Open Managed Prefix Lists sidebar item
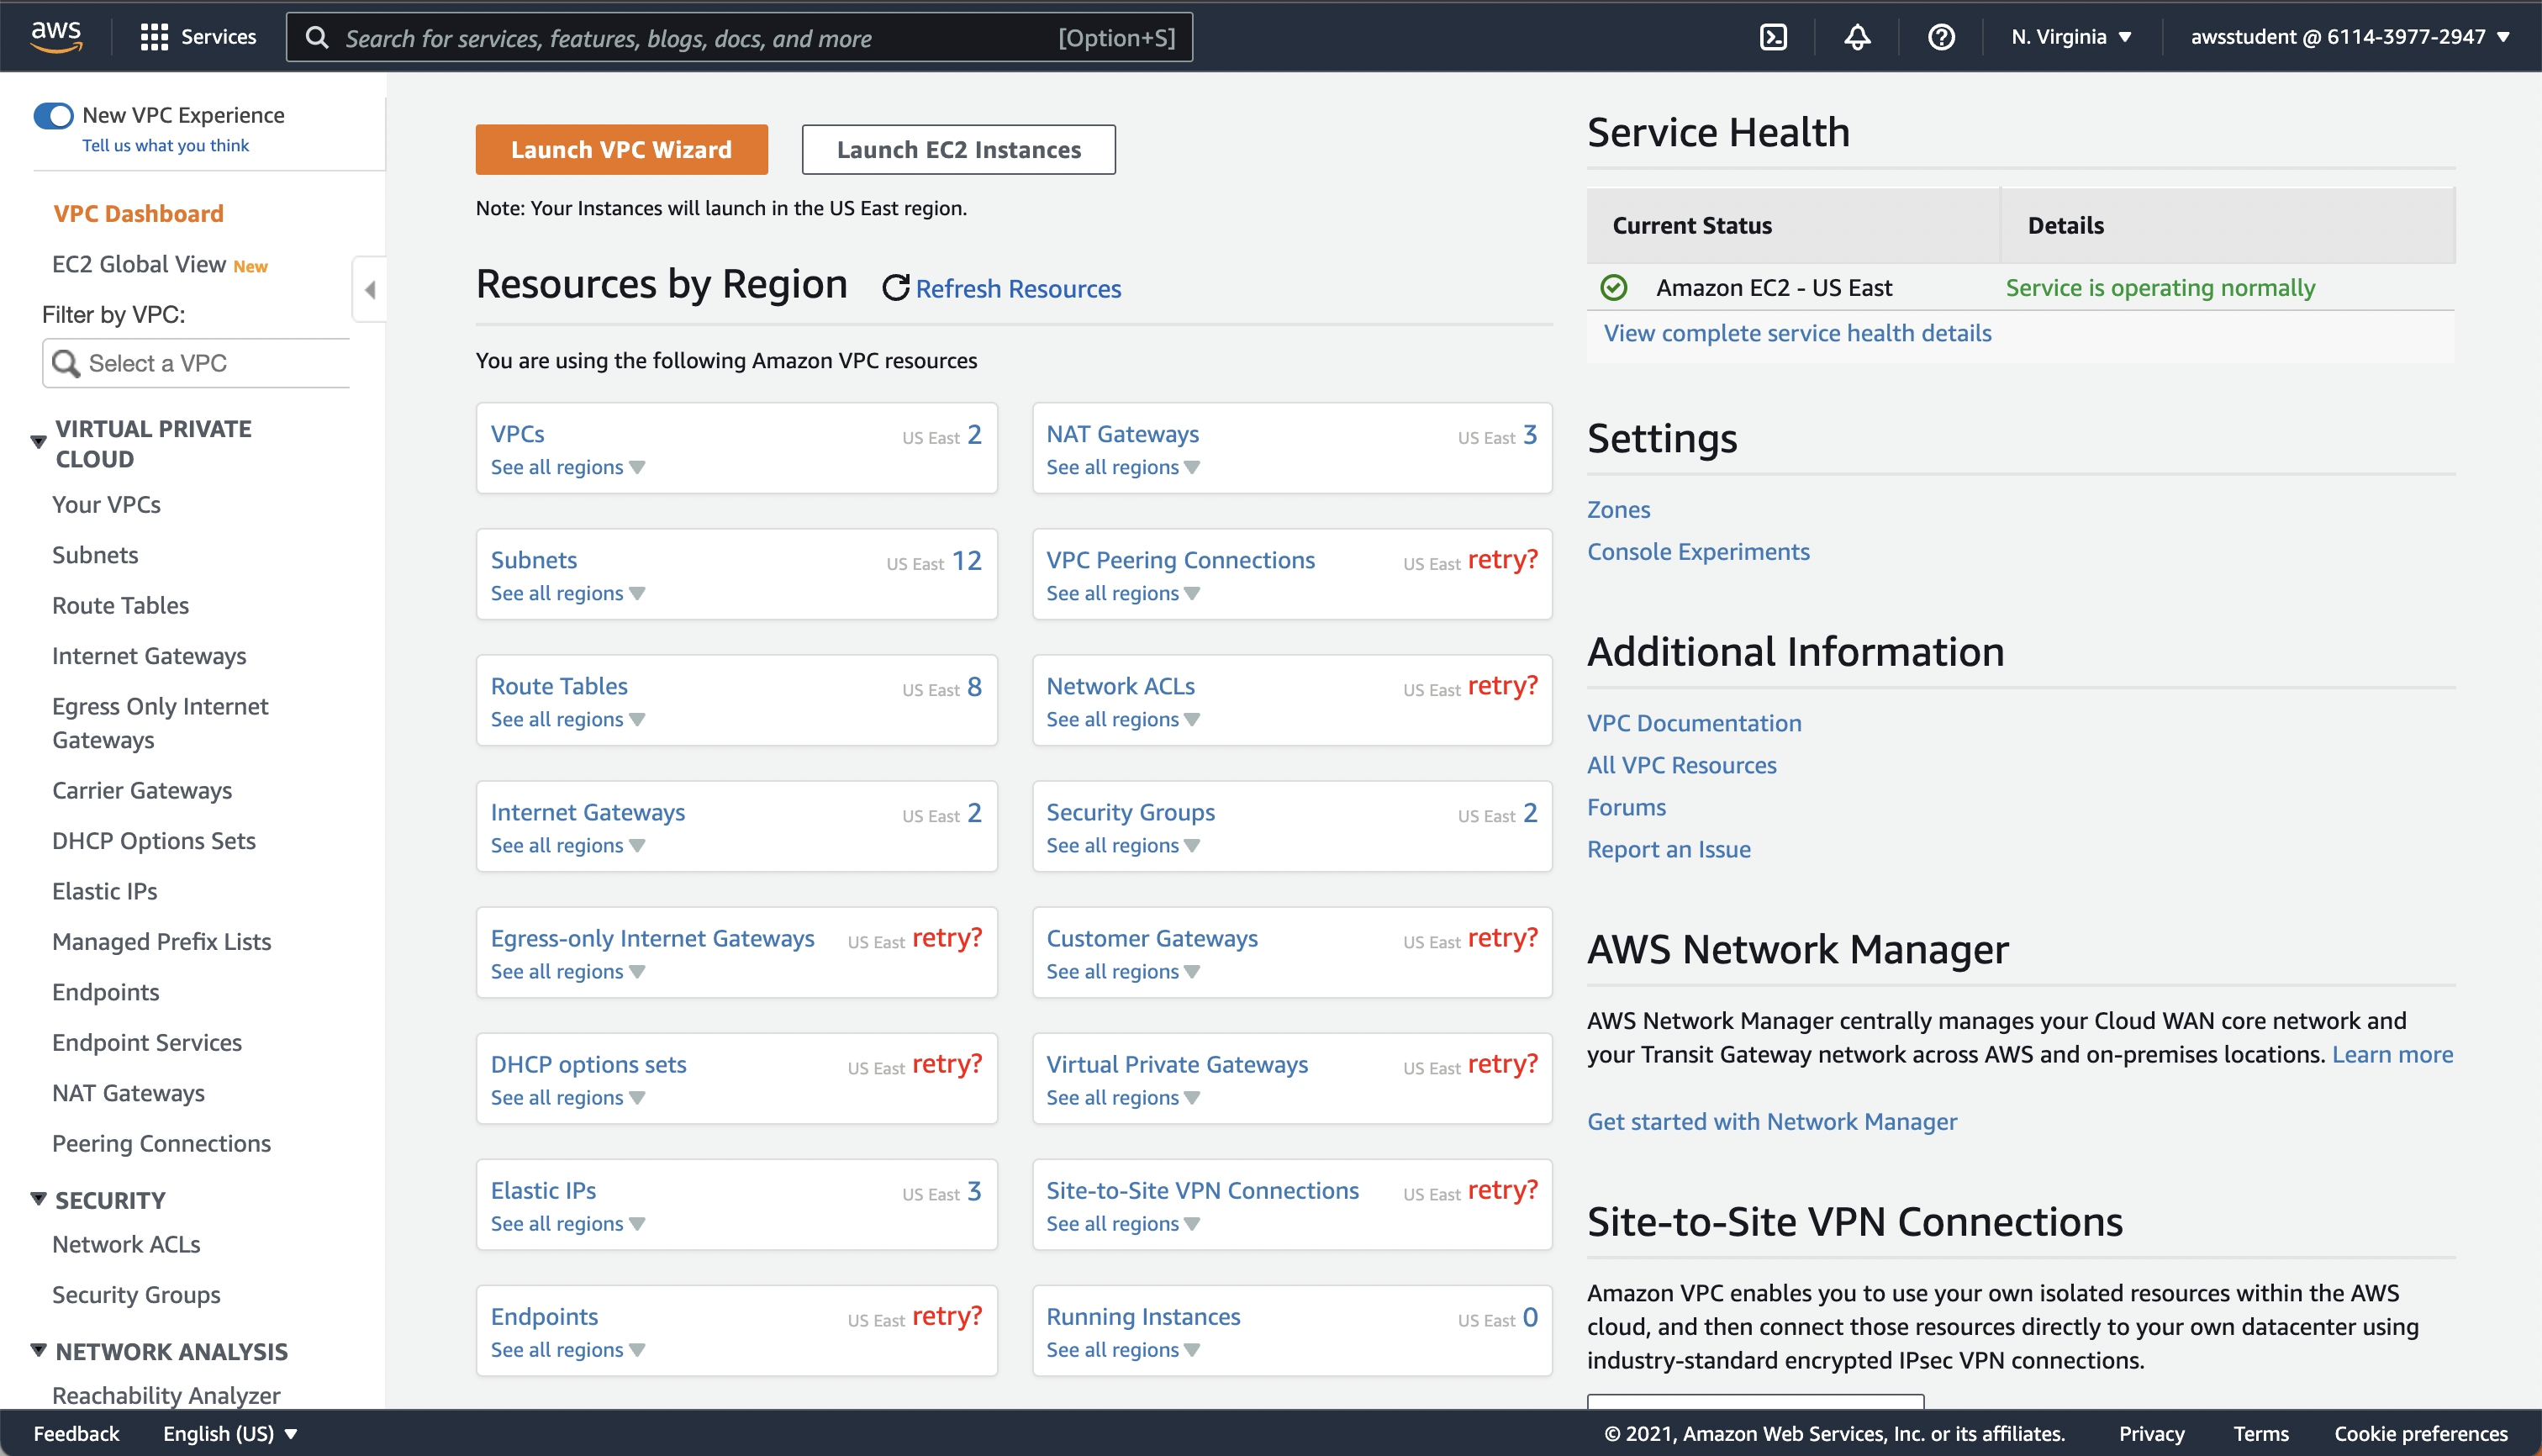 [161, 941]
